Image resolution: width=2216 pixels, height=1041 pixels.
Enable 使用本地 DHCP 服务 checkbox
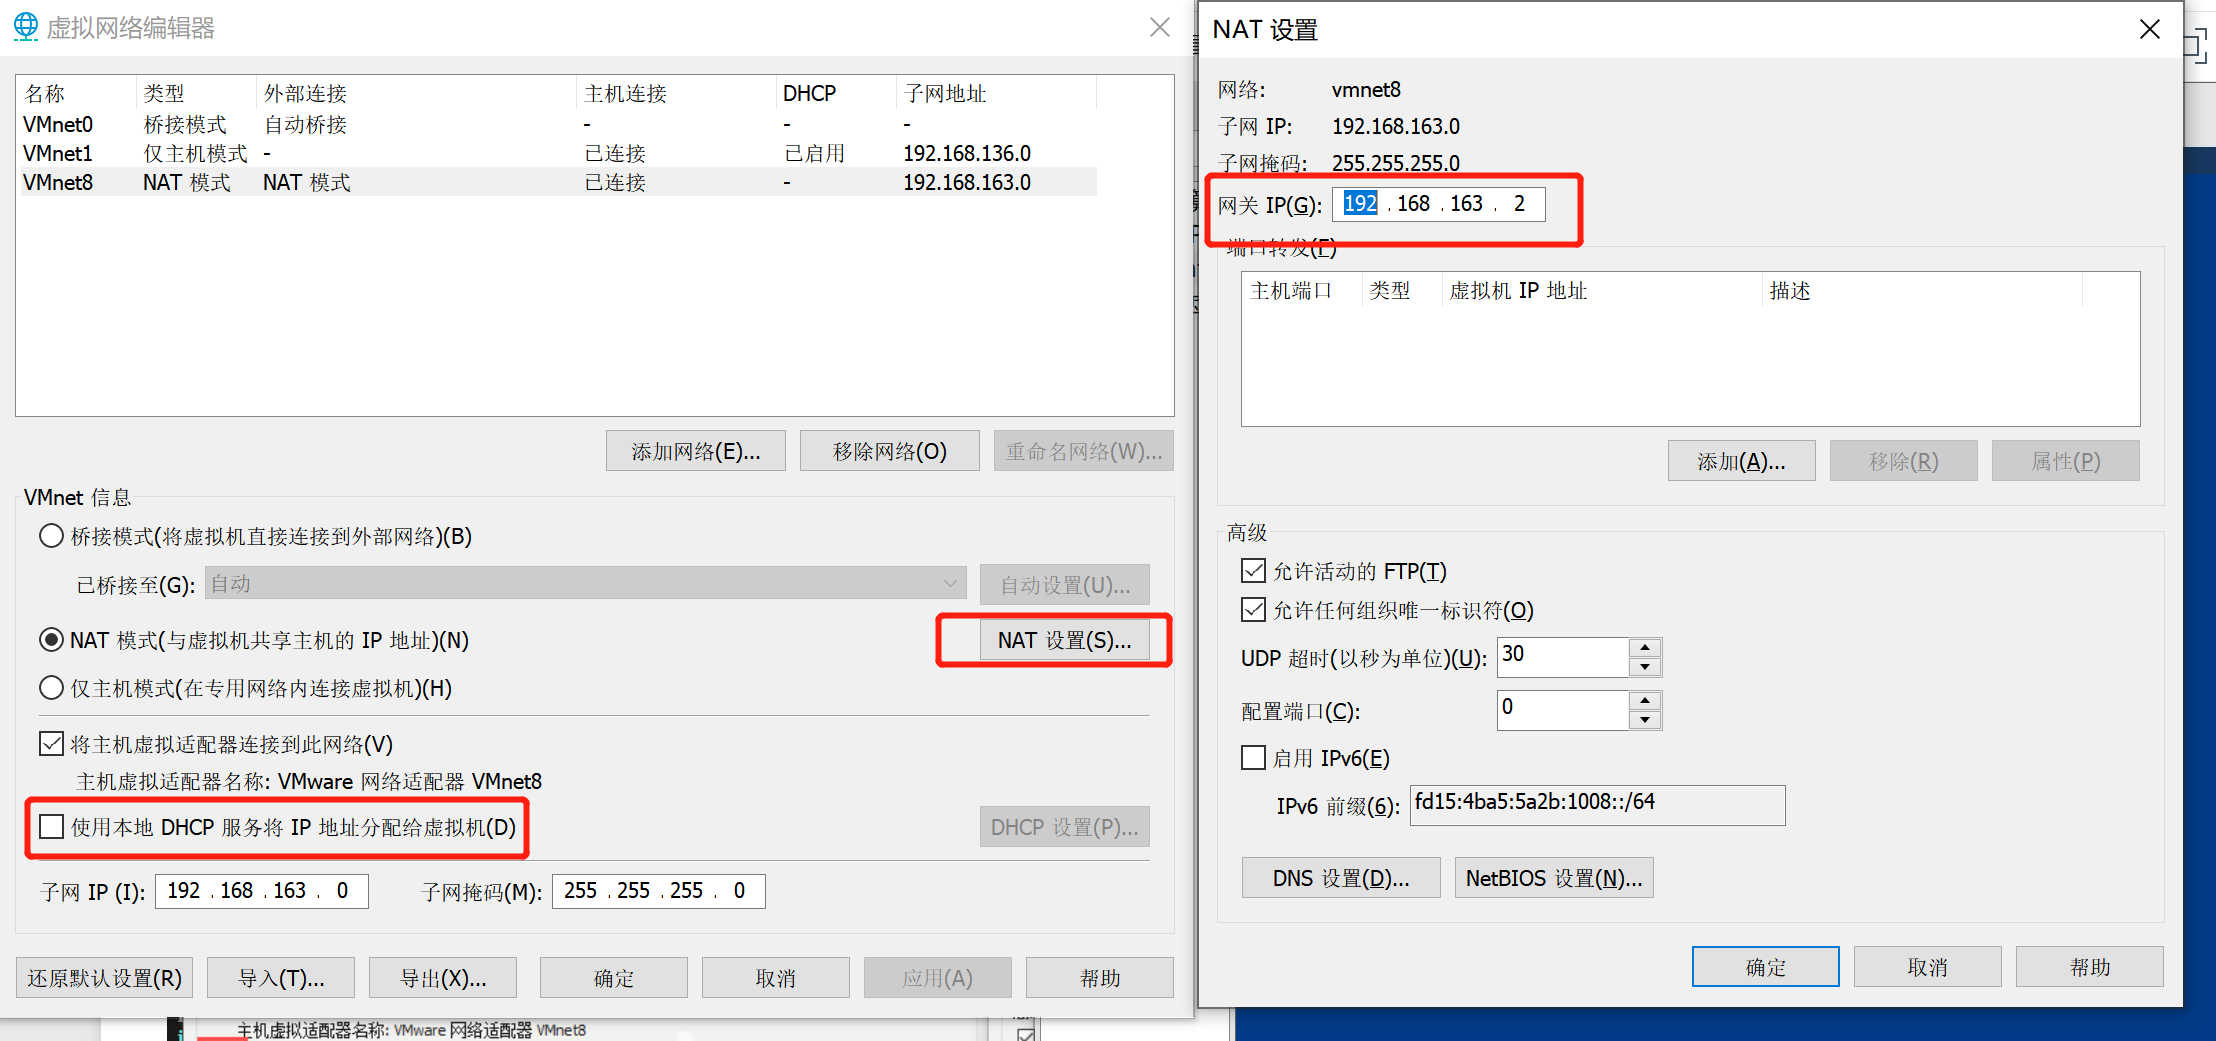point(51,827)
